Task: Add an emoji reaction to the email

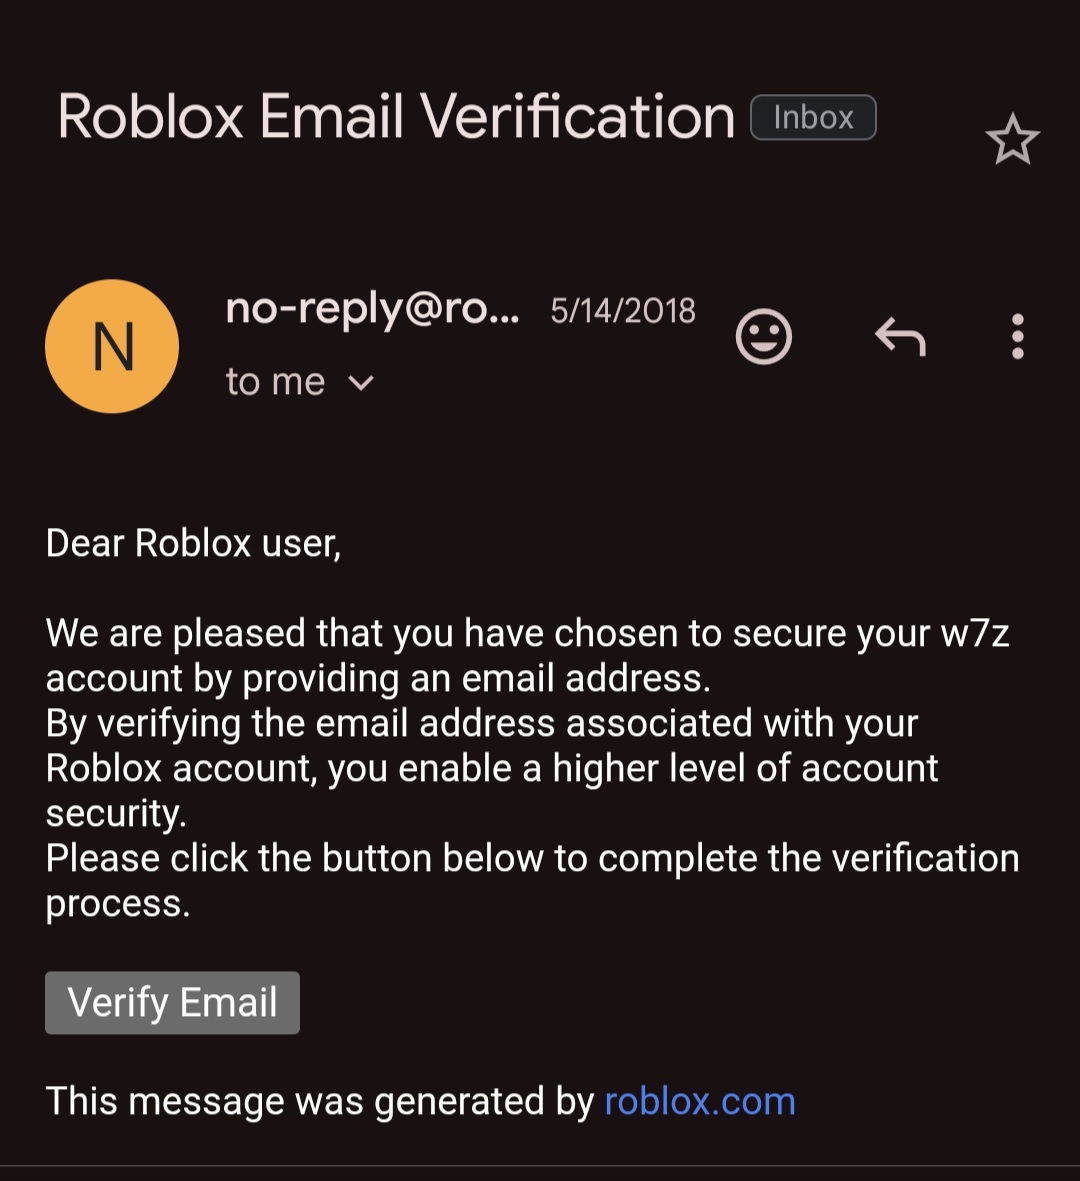Action: coord(764,337)
